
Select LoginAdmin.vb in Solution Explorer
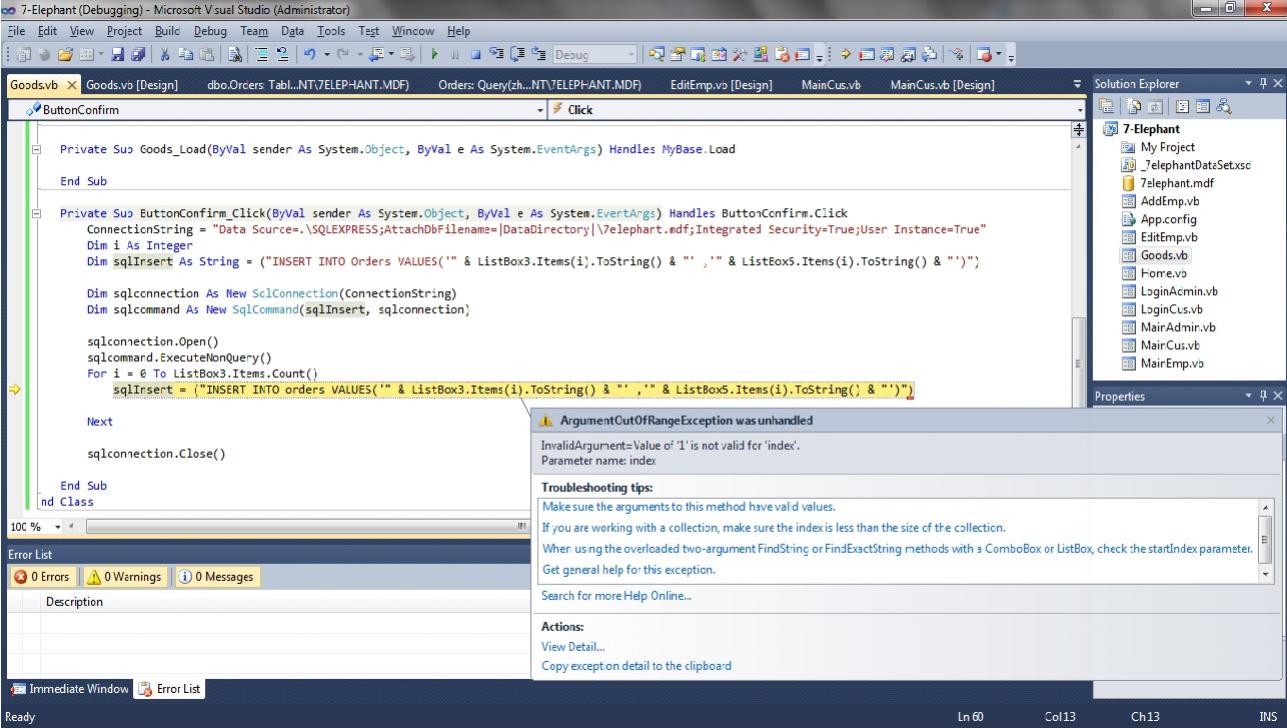(x=1178, y=291)
